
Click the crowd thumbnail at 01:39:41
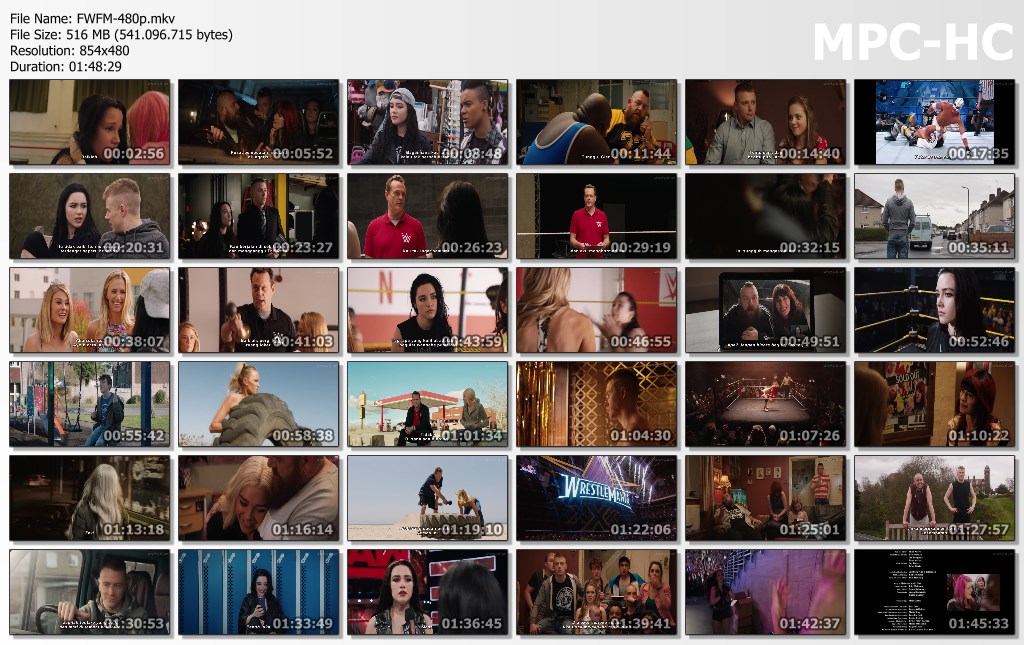point(597,592)
